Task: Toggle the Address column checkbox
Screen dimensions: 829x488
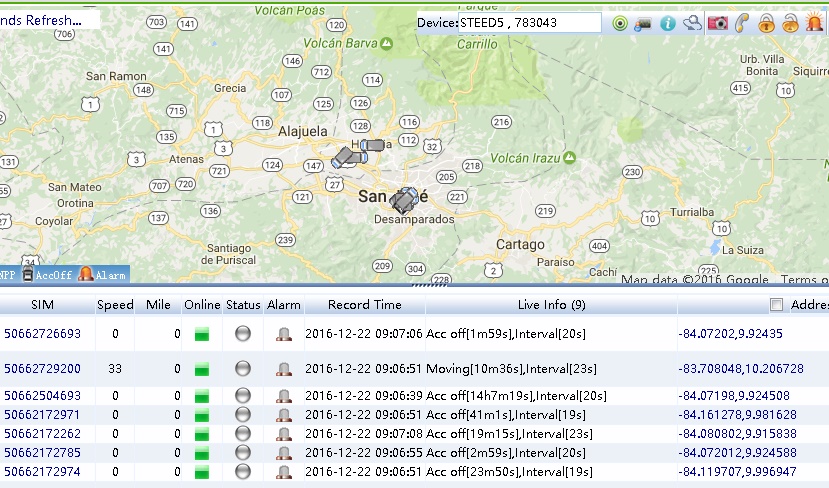Action: point(776,305)
